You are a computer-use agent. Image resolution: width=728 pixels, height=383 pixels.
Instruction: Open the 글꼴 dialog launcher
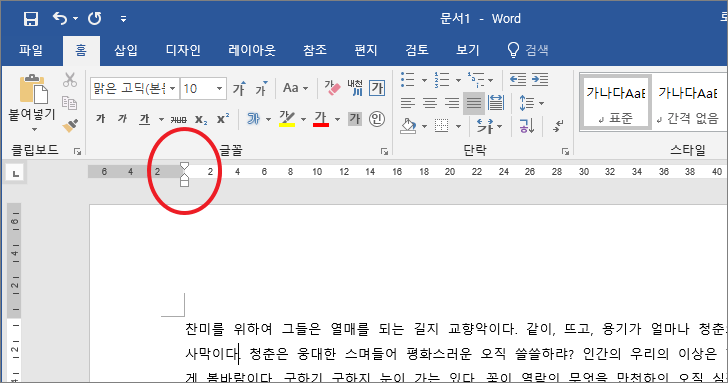point(384,151)
